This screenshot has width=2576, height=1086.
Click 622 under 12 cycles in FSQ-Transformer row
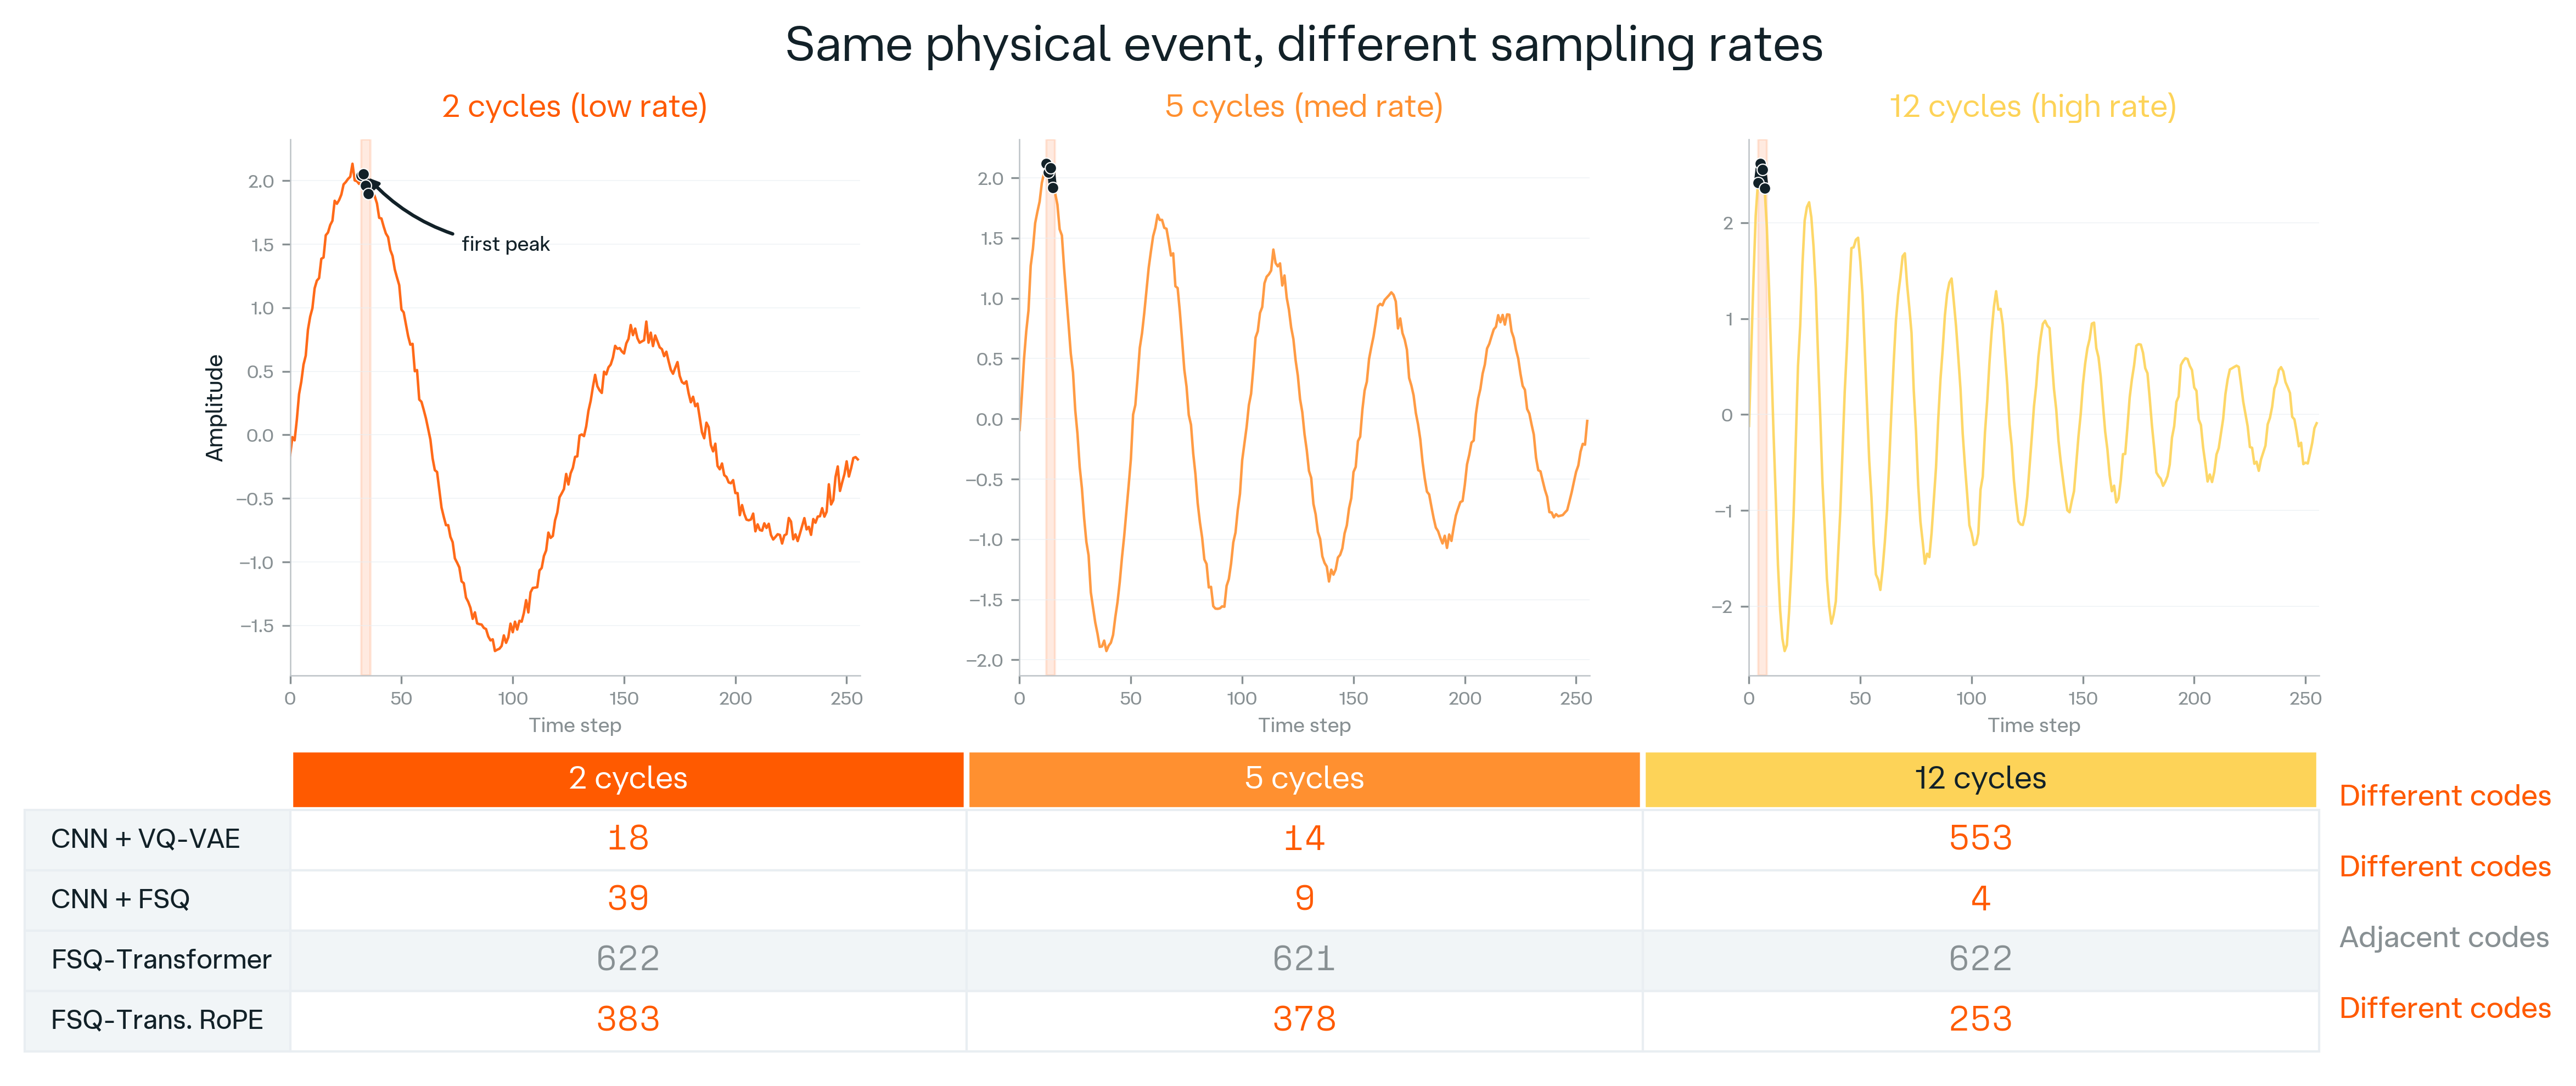(1980, 959)
